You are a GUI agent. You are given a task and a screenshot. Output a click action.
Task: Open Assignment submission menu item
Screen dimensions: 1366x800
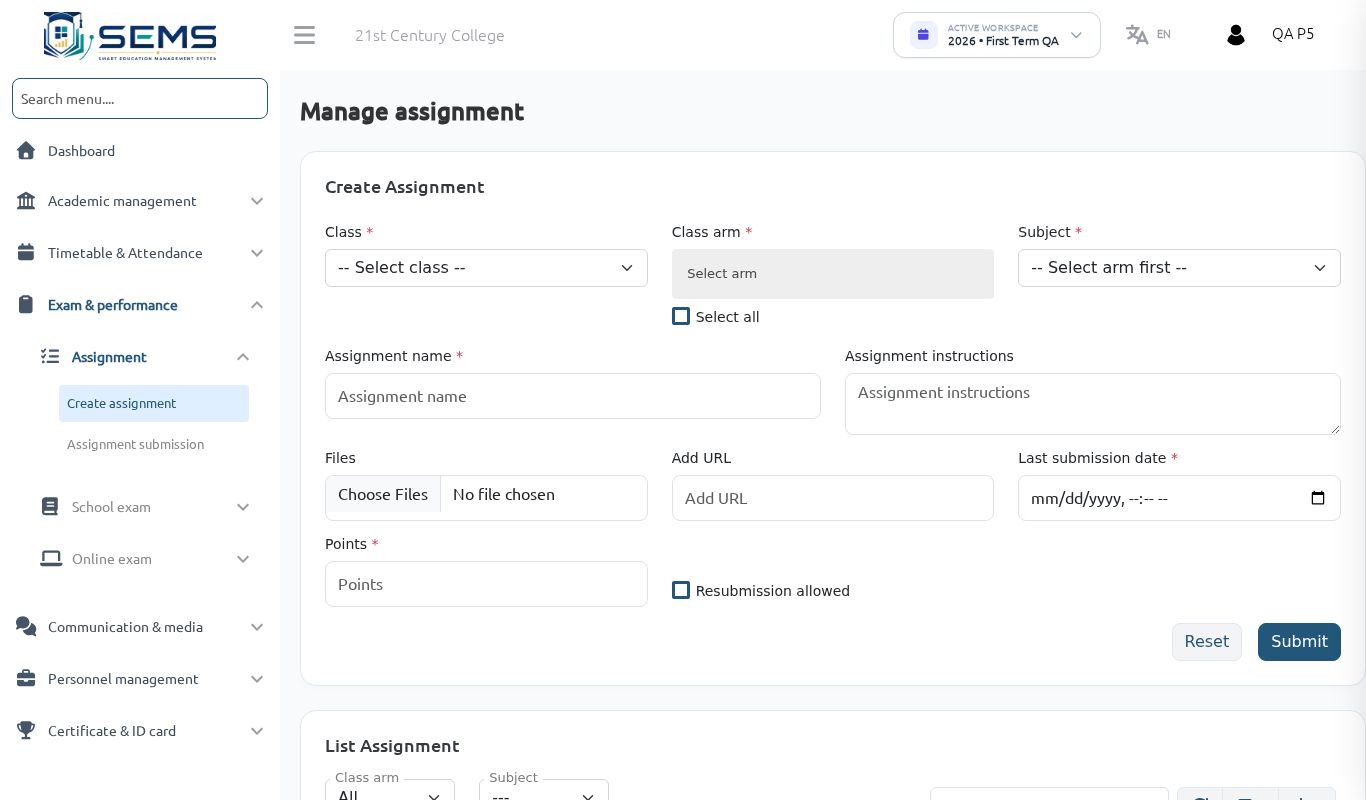(154, 444)
